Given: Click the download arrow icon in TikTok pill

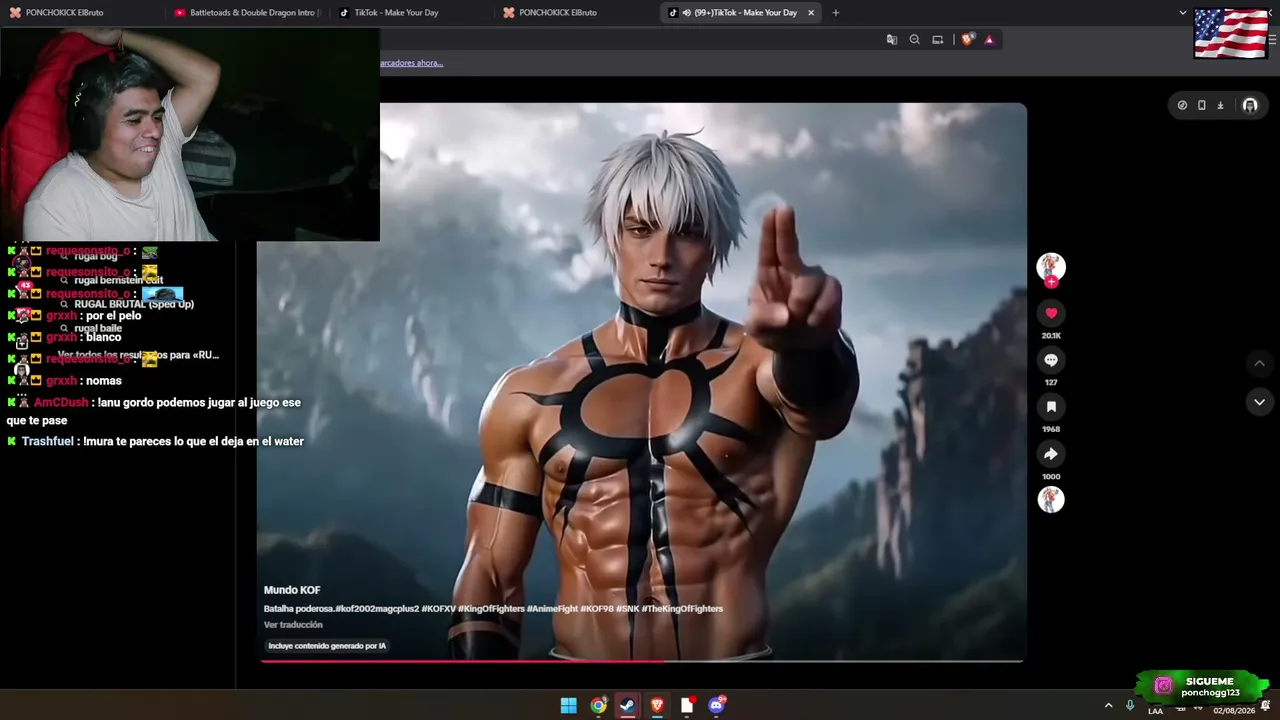Looking at the screenshot, I should tap(1220, 105).
